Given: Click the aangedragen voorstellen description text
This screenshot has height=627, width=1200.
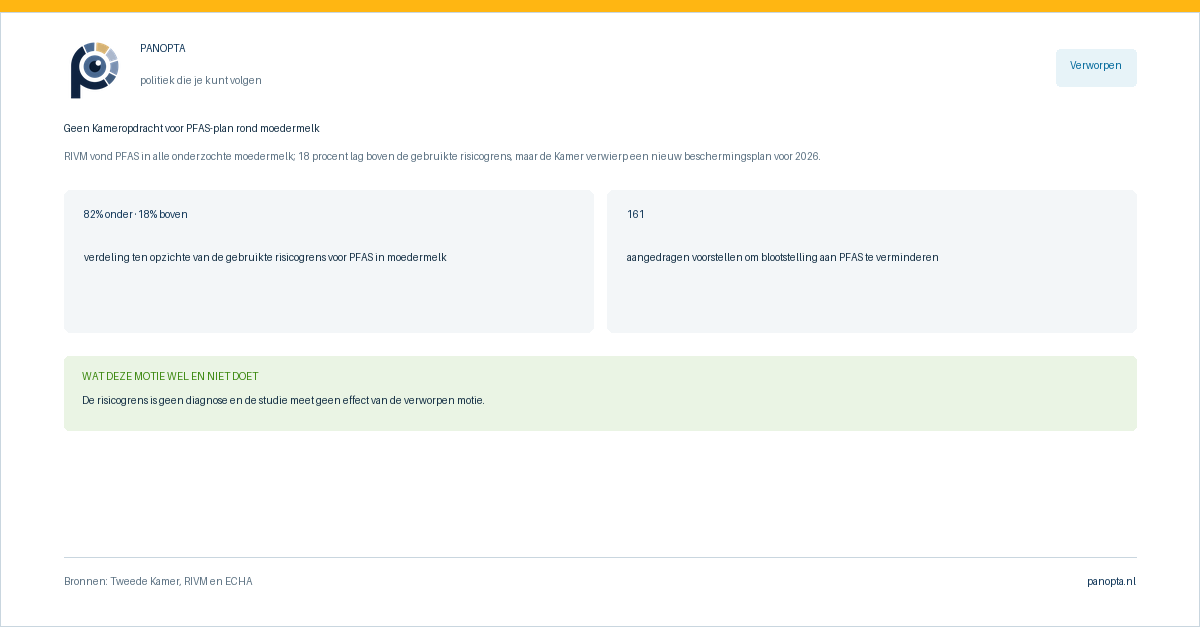Looking at the screenshot, I should 783,257.
